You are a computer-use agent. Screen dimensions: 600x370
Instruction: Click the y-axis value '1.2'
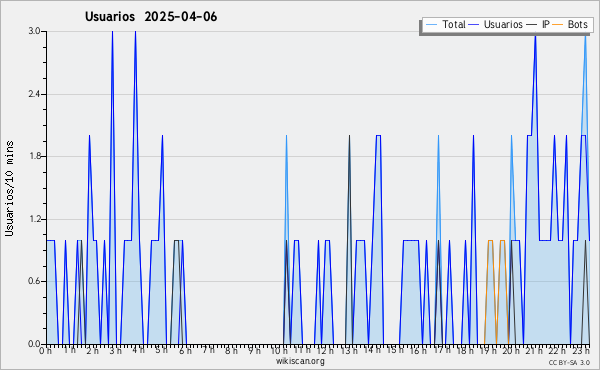(34, 219)
